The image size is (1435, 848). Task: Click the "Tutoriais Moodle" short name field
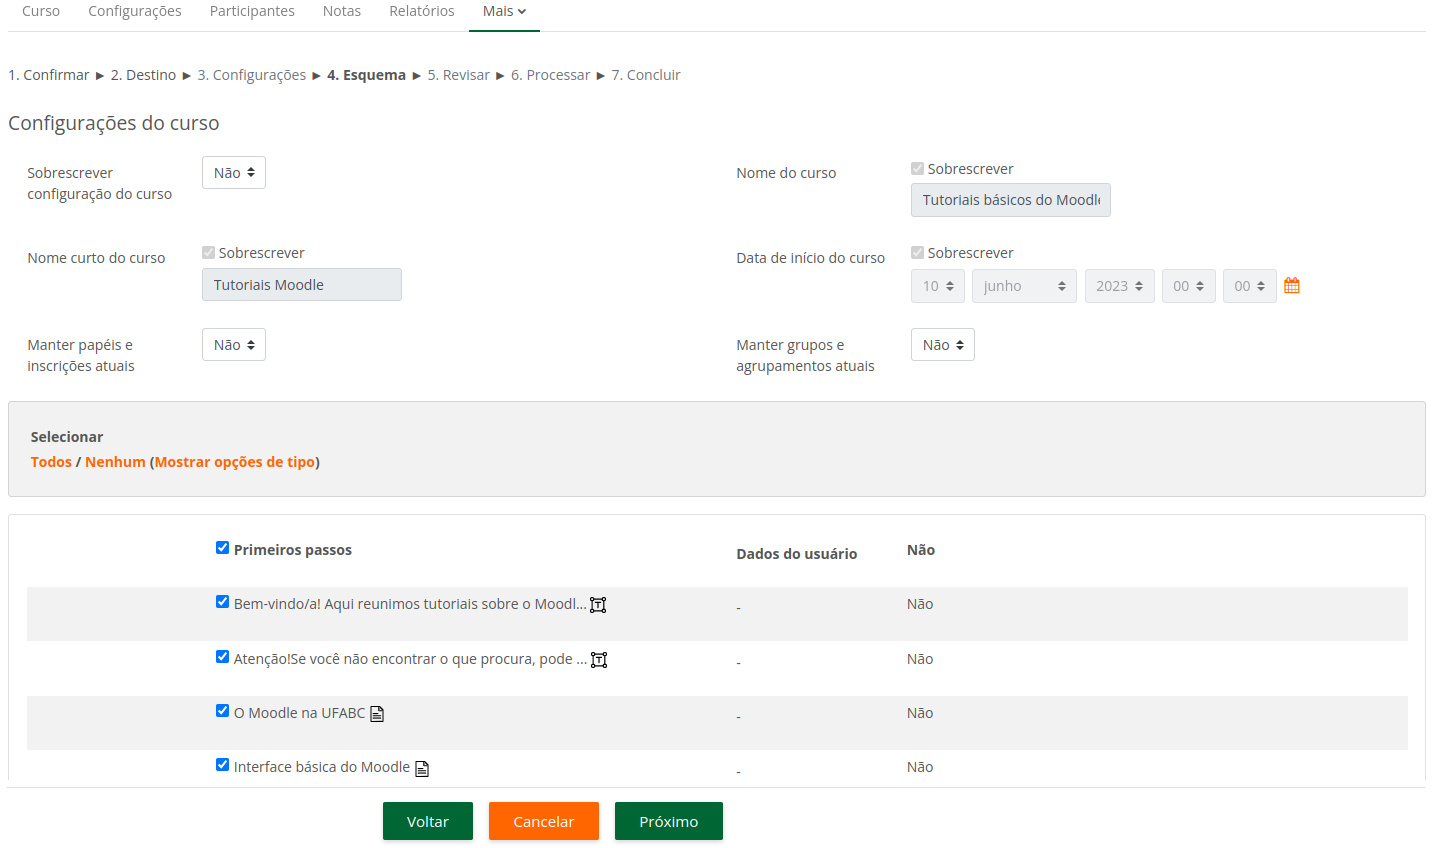[x=301, y=284]
